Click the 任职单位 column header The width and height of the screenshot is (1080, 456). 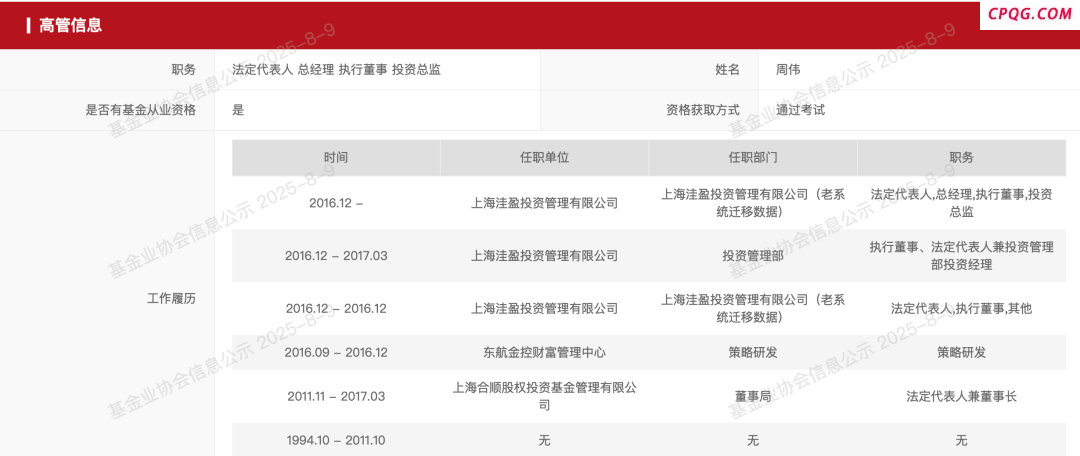544,158
